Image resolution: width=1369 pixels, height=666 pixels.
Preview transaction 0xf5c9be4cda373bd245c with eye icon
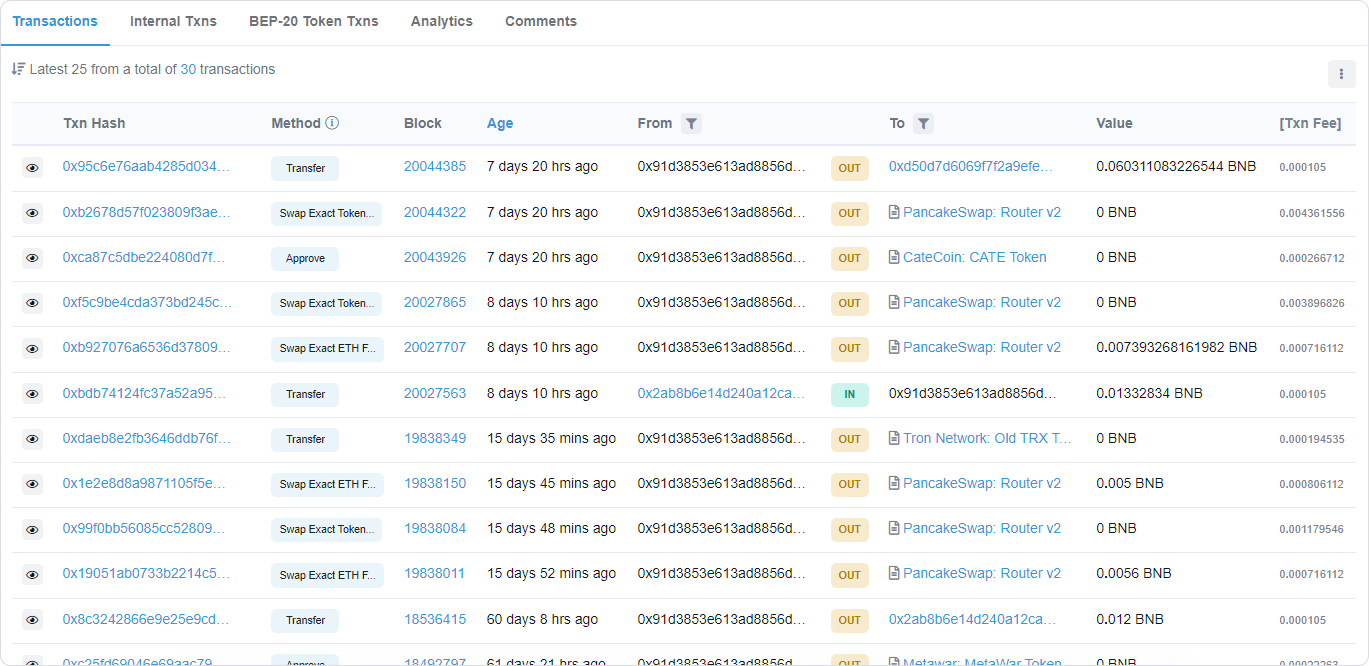coord(33,303)
